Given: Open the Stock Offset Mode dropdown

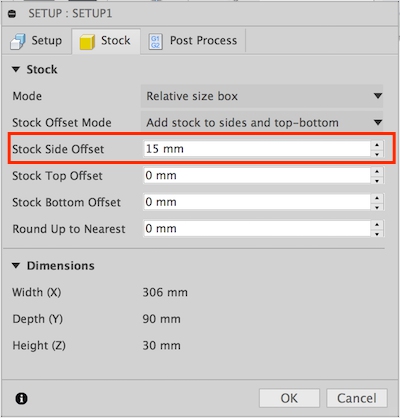Looking at the screenshot, I should click(262, 122).
